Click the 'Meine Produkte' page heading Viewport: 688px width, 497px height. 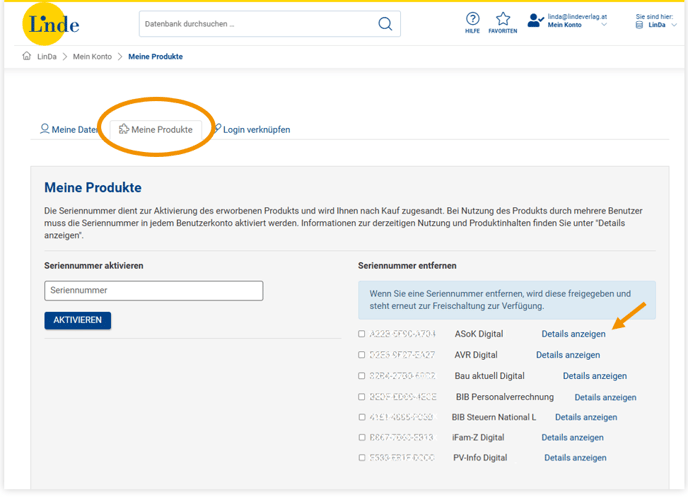pyautogui.click(x=93, y=187)
